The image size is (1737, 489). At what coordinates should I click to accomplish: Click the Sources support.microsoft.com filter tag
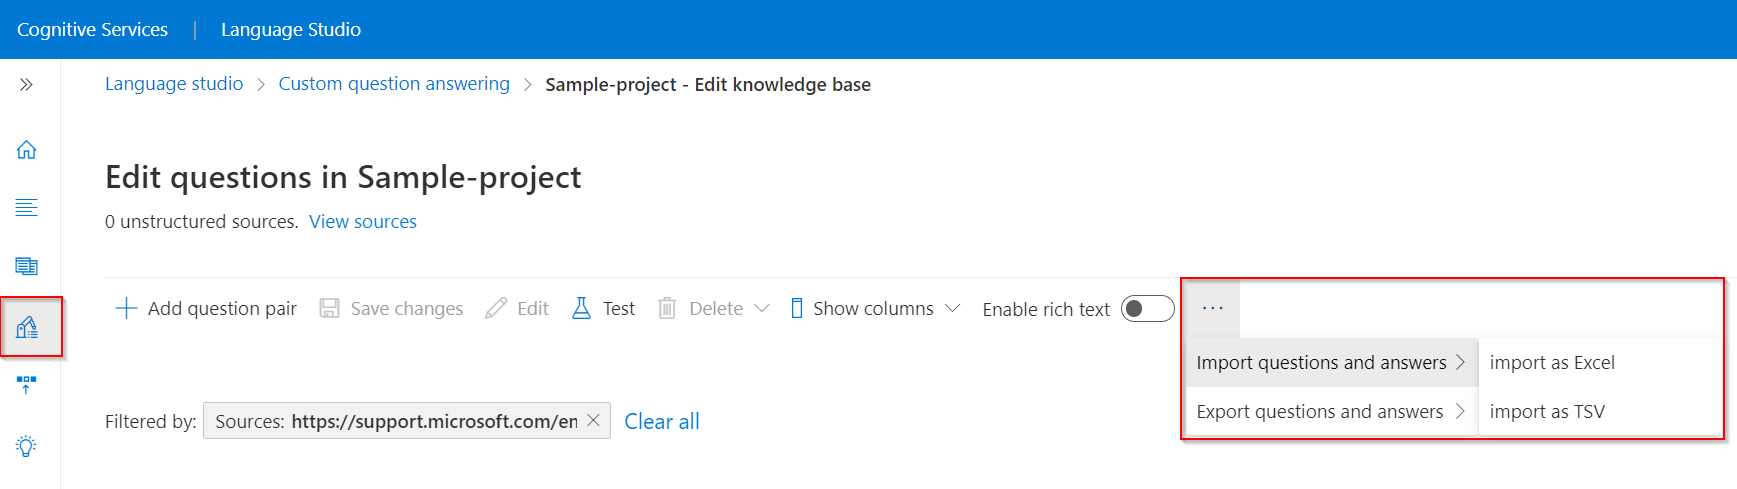pos(407,421)
